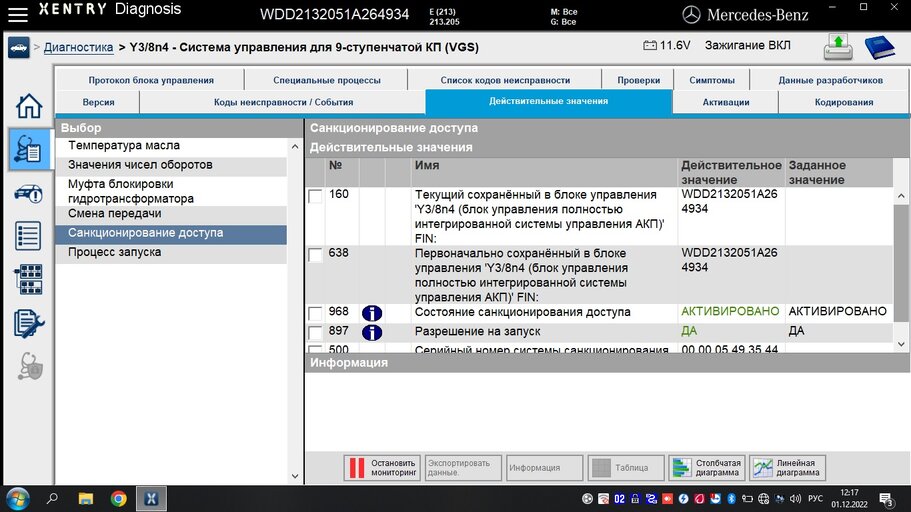Viewport: 911px width, 512px height.
Task: Launch Chrome from the taskbar
Action: click(119, 499)
